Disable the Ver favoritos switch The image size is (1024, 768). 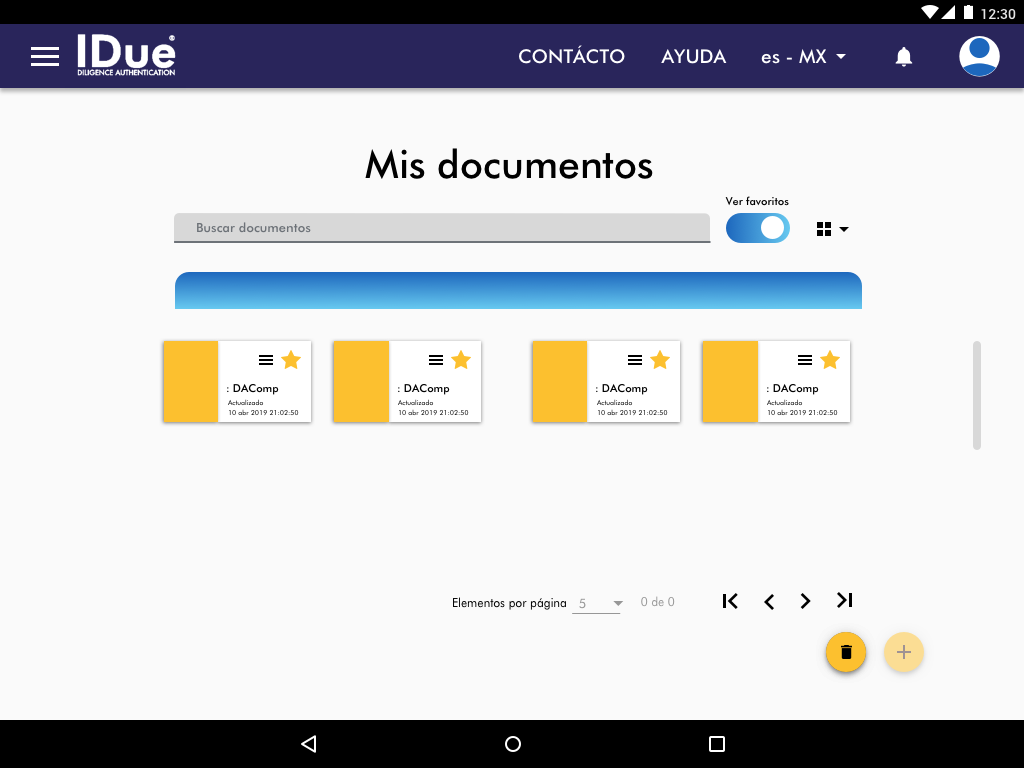(757, 228)
